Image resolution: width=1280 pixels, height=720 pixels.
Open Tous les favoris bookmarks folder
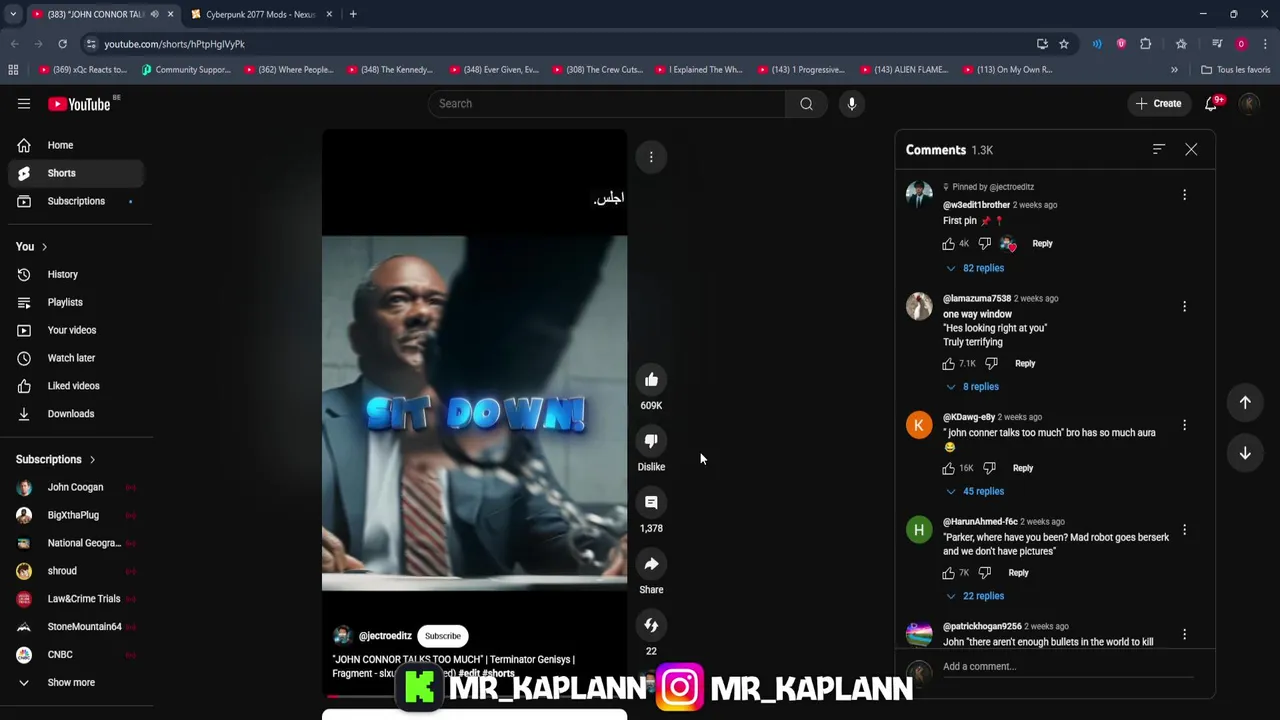coord(1236,70)
